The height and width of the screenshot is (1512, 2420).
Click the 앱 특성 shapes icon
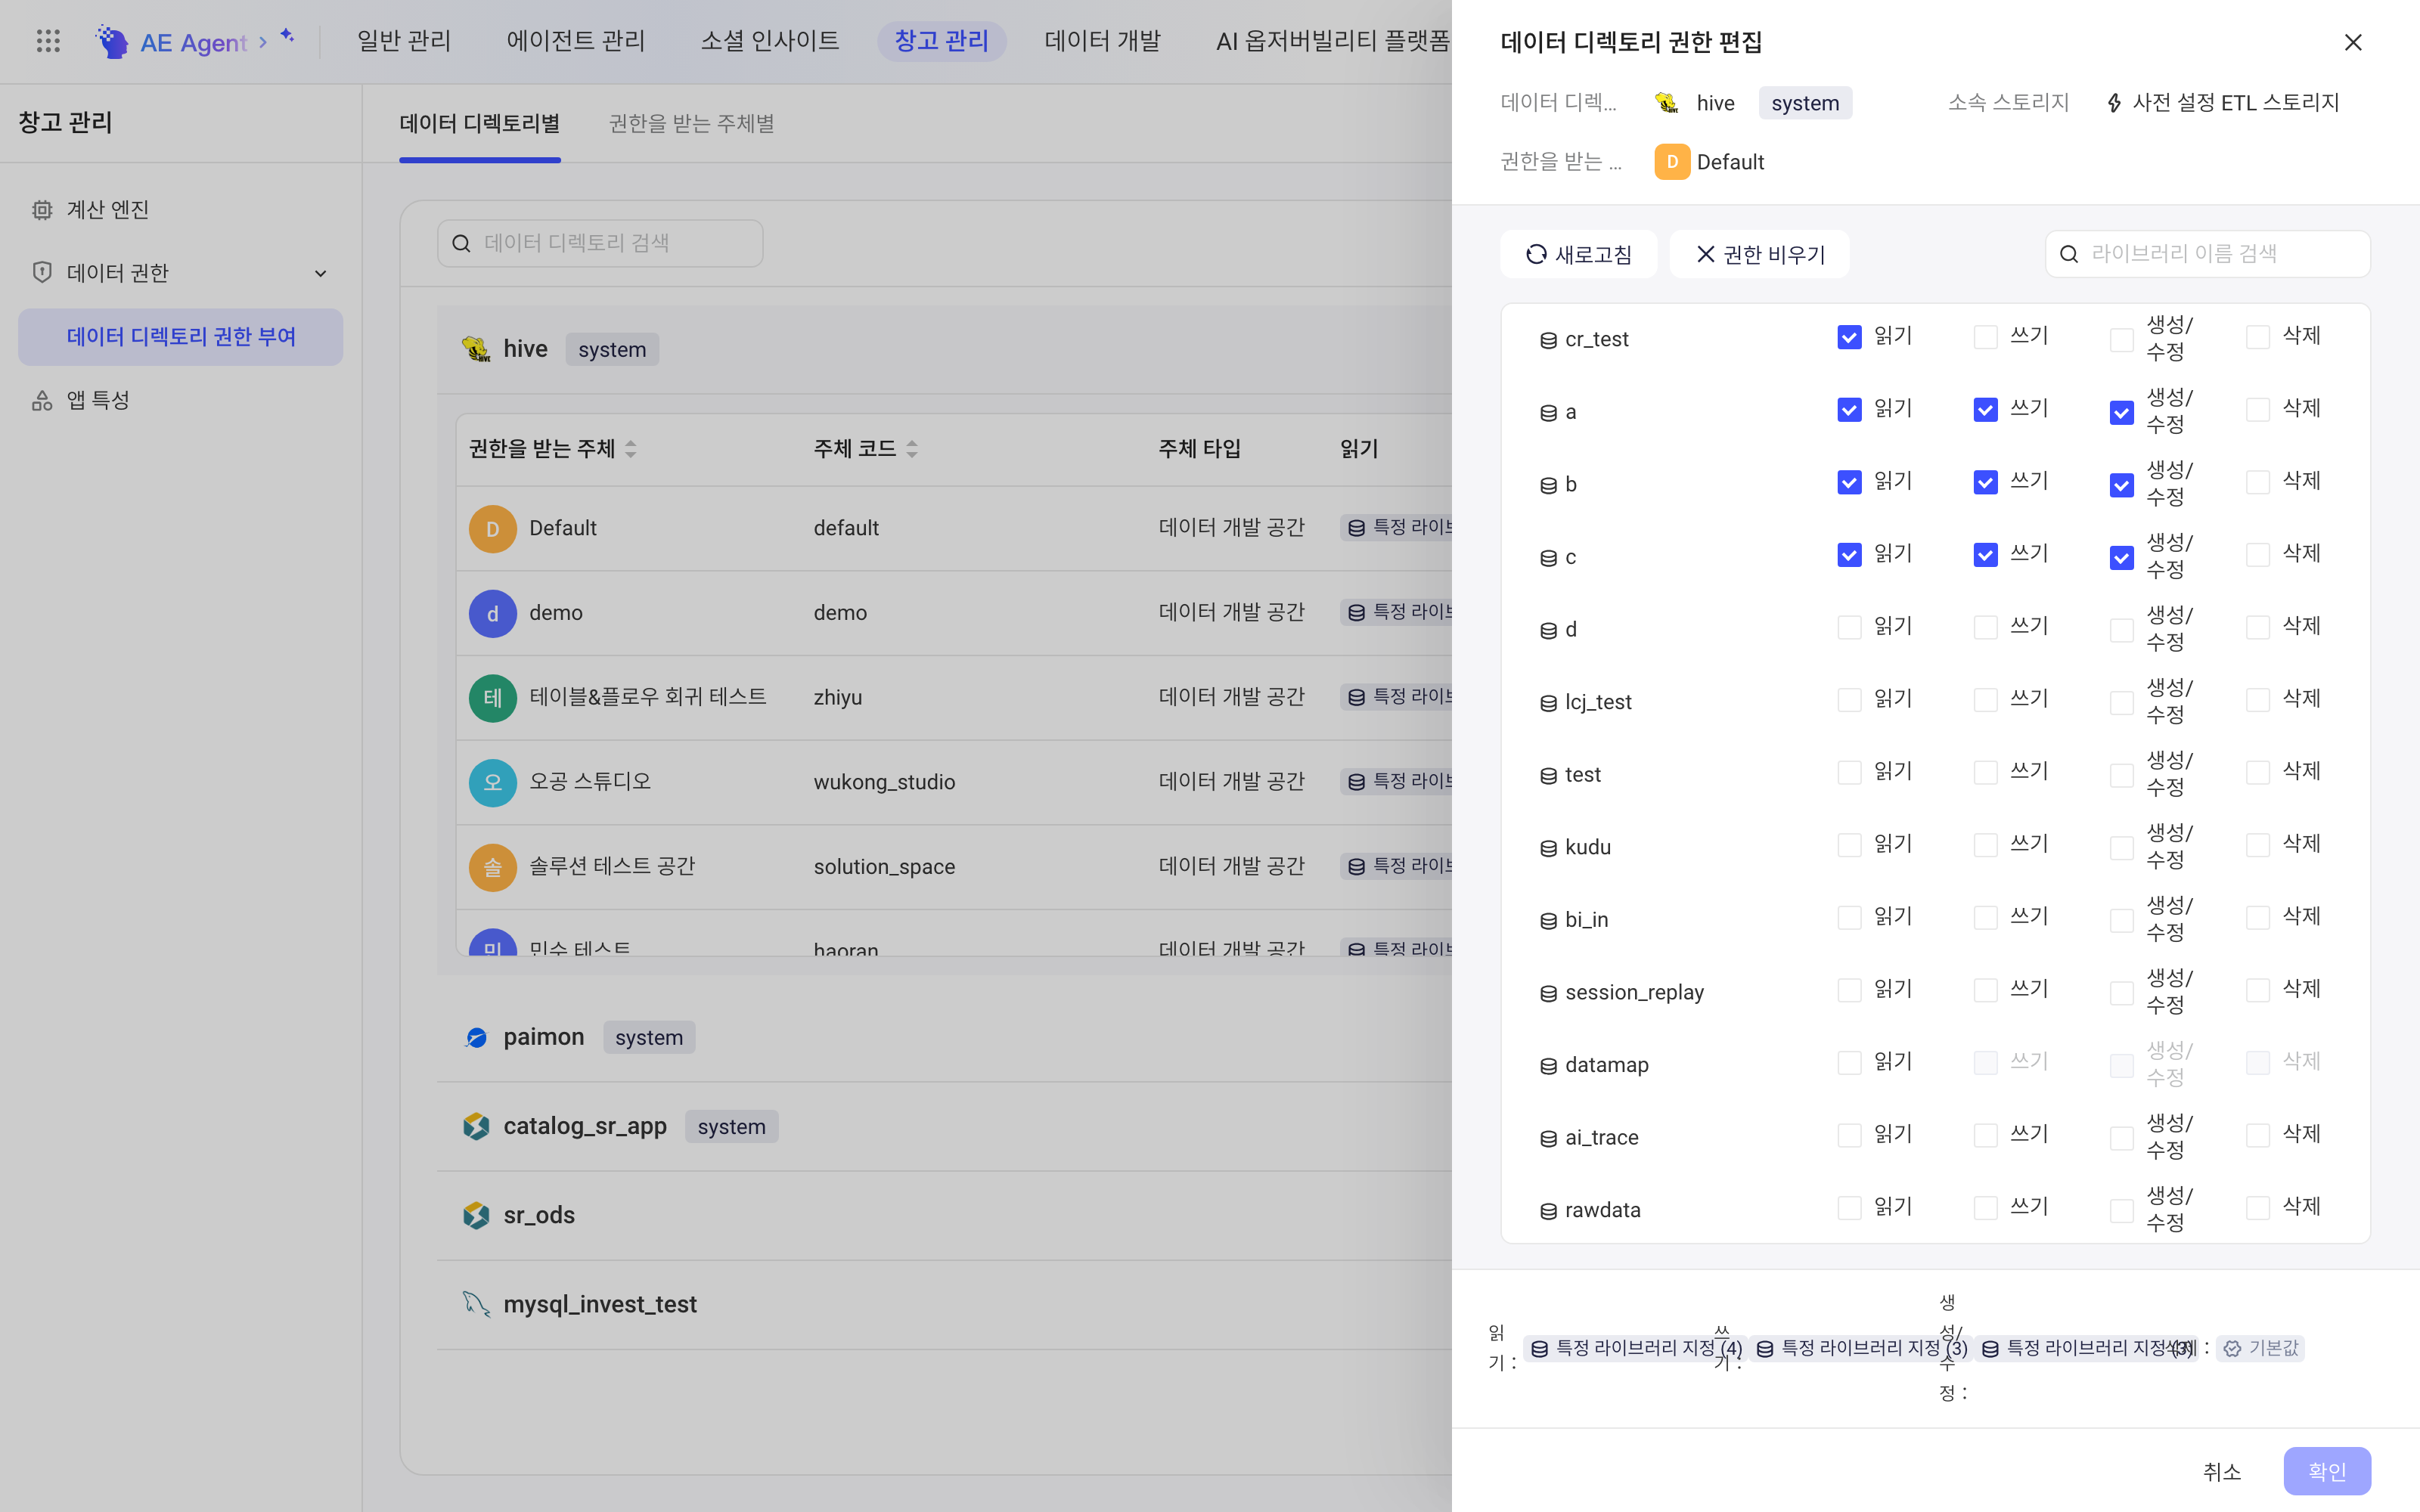coord(42,400)
